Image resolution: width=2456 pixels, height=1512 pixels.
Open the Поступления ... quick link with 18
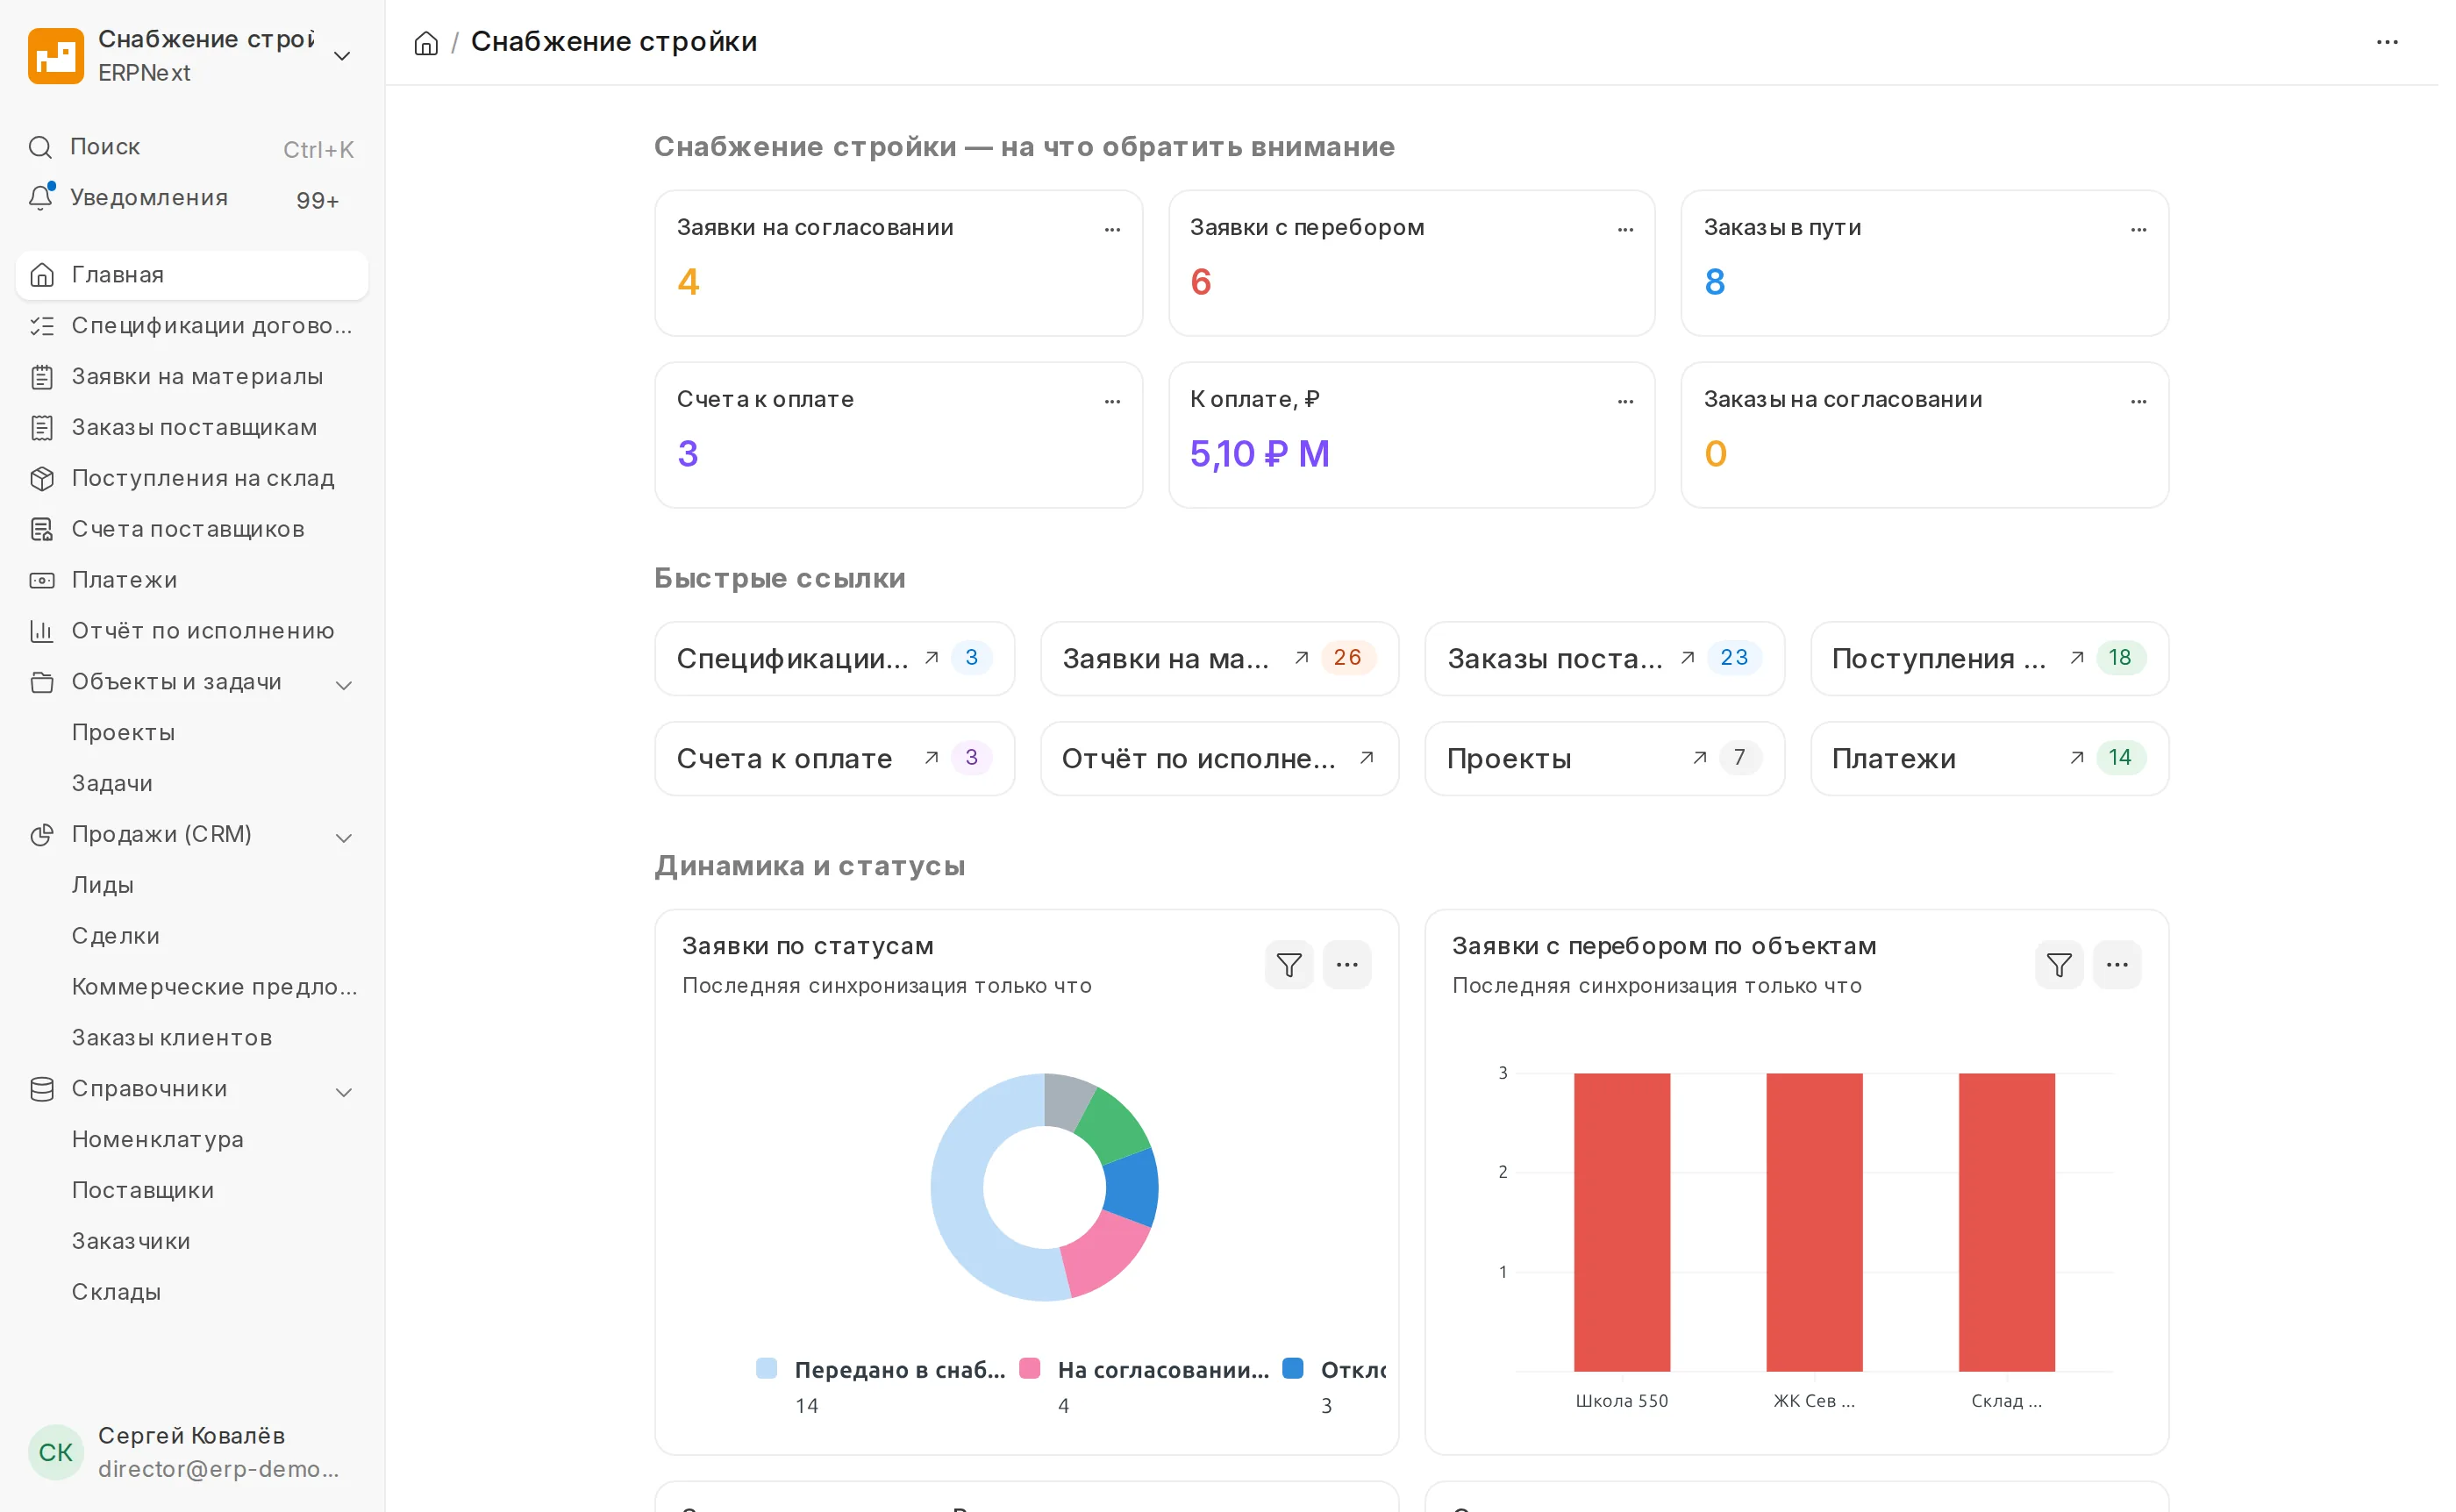pyautogui.click(x=2003, y=663)
